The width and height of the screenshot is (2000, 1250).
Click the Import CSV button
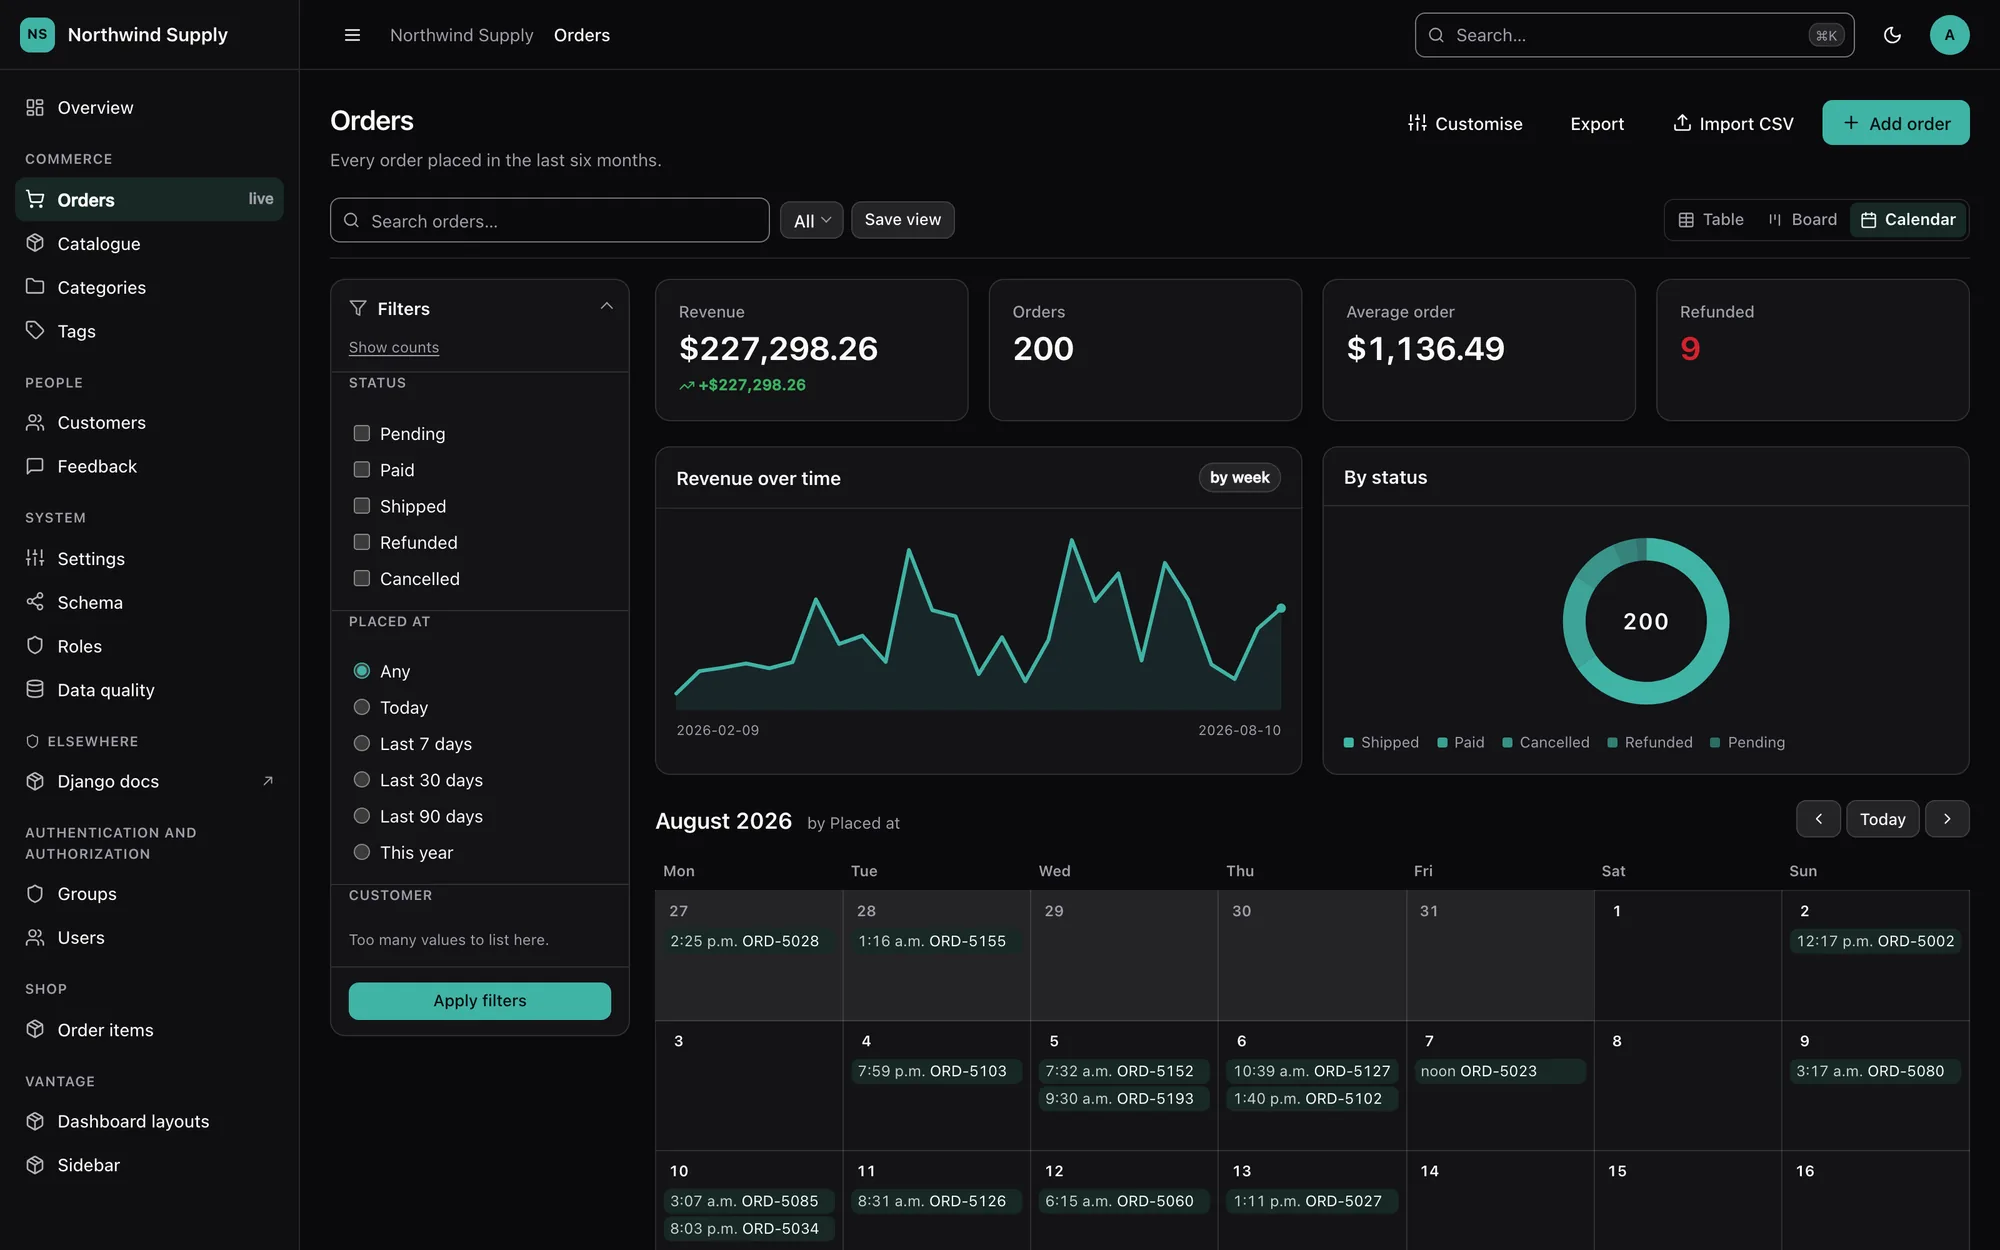[1733, 123]
